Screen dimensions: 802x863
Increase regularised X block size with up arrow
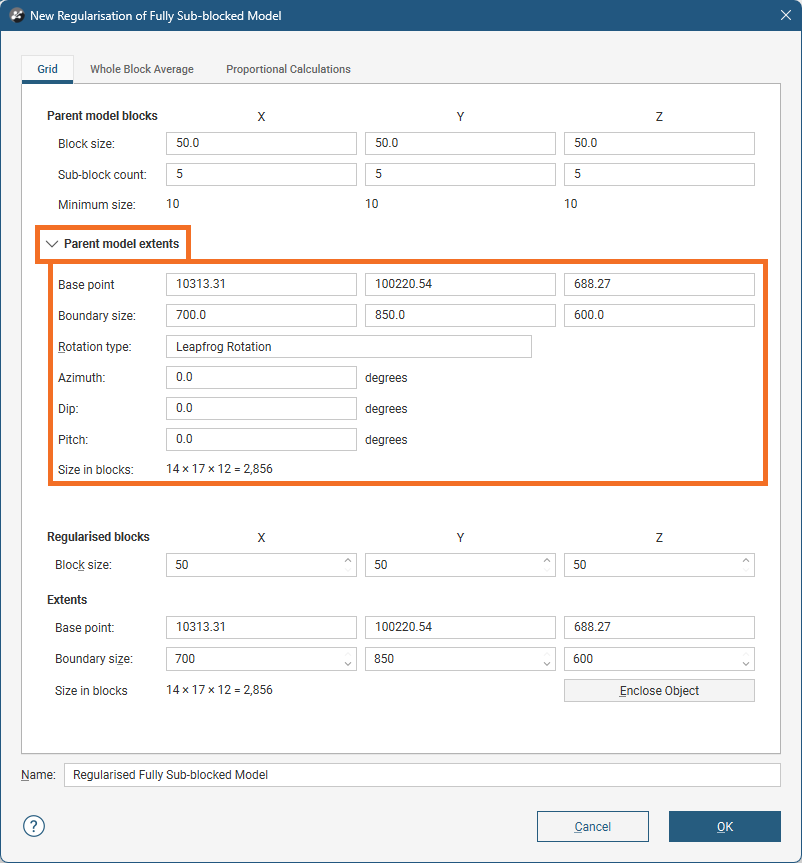(348, 561)
